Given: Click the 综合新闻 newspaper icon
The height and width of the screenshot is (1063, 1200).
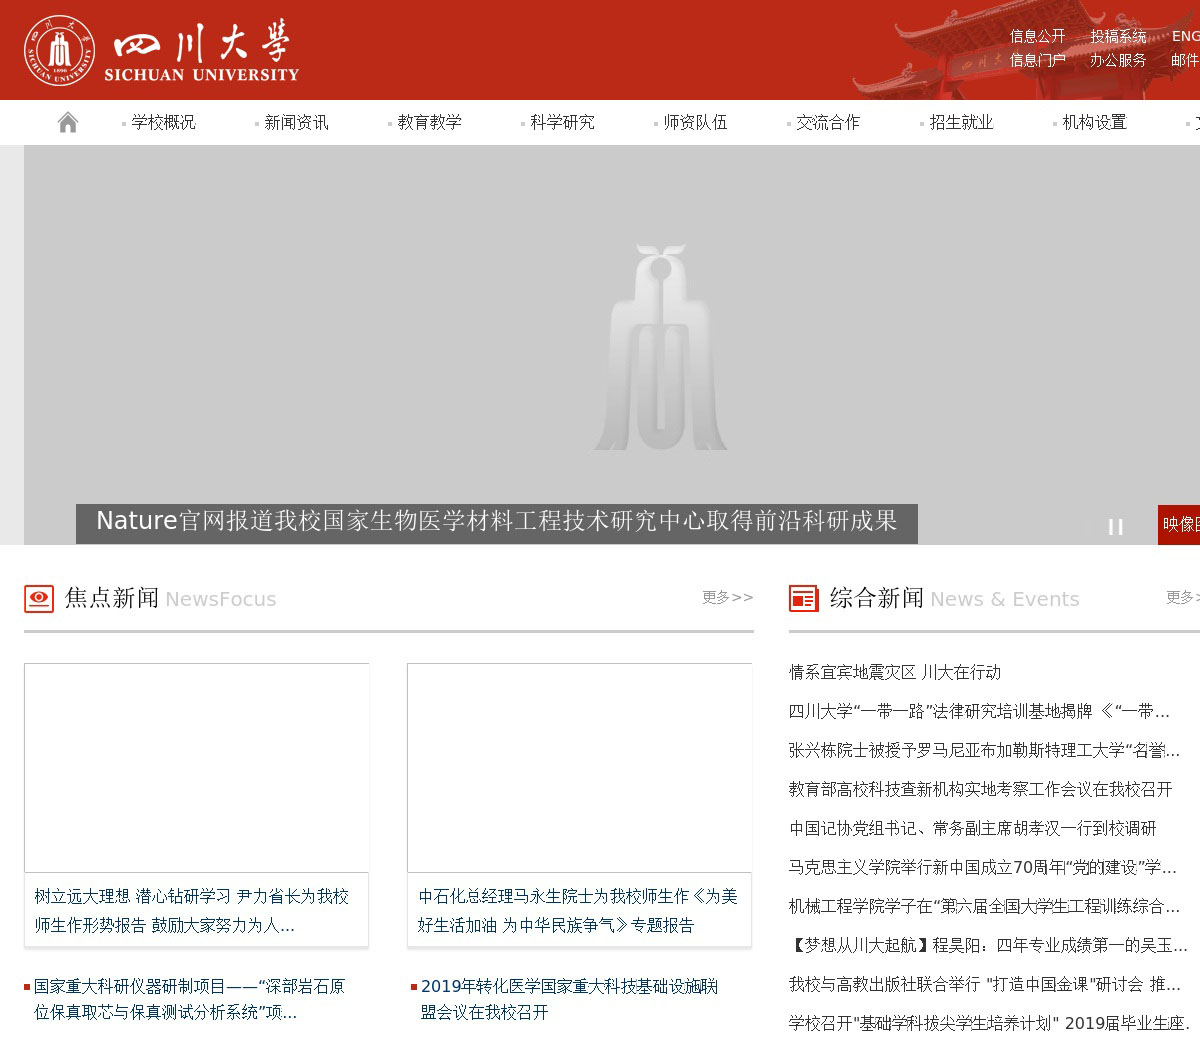Looking at the screenshot, I should pos(803,598).
